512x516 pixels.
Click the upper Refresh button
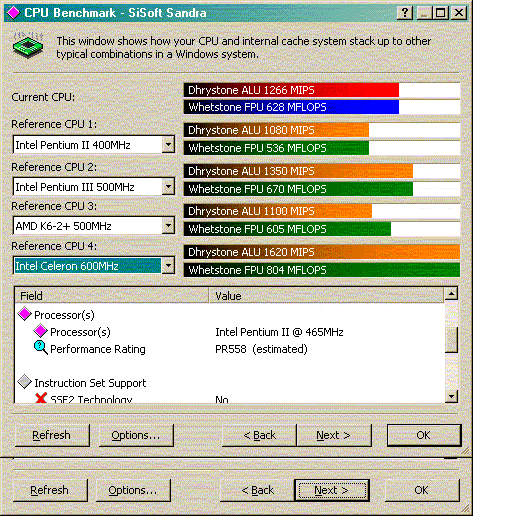click(52, 435)
